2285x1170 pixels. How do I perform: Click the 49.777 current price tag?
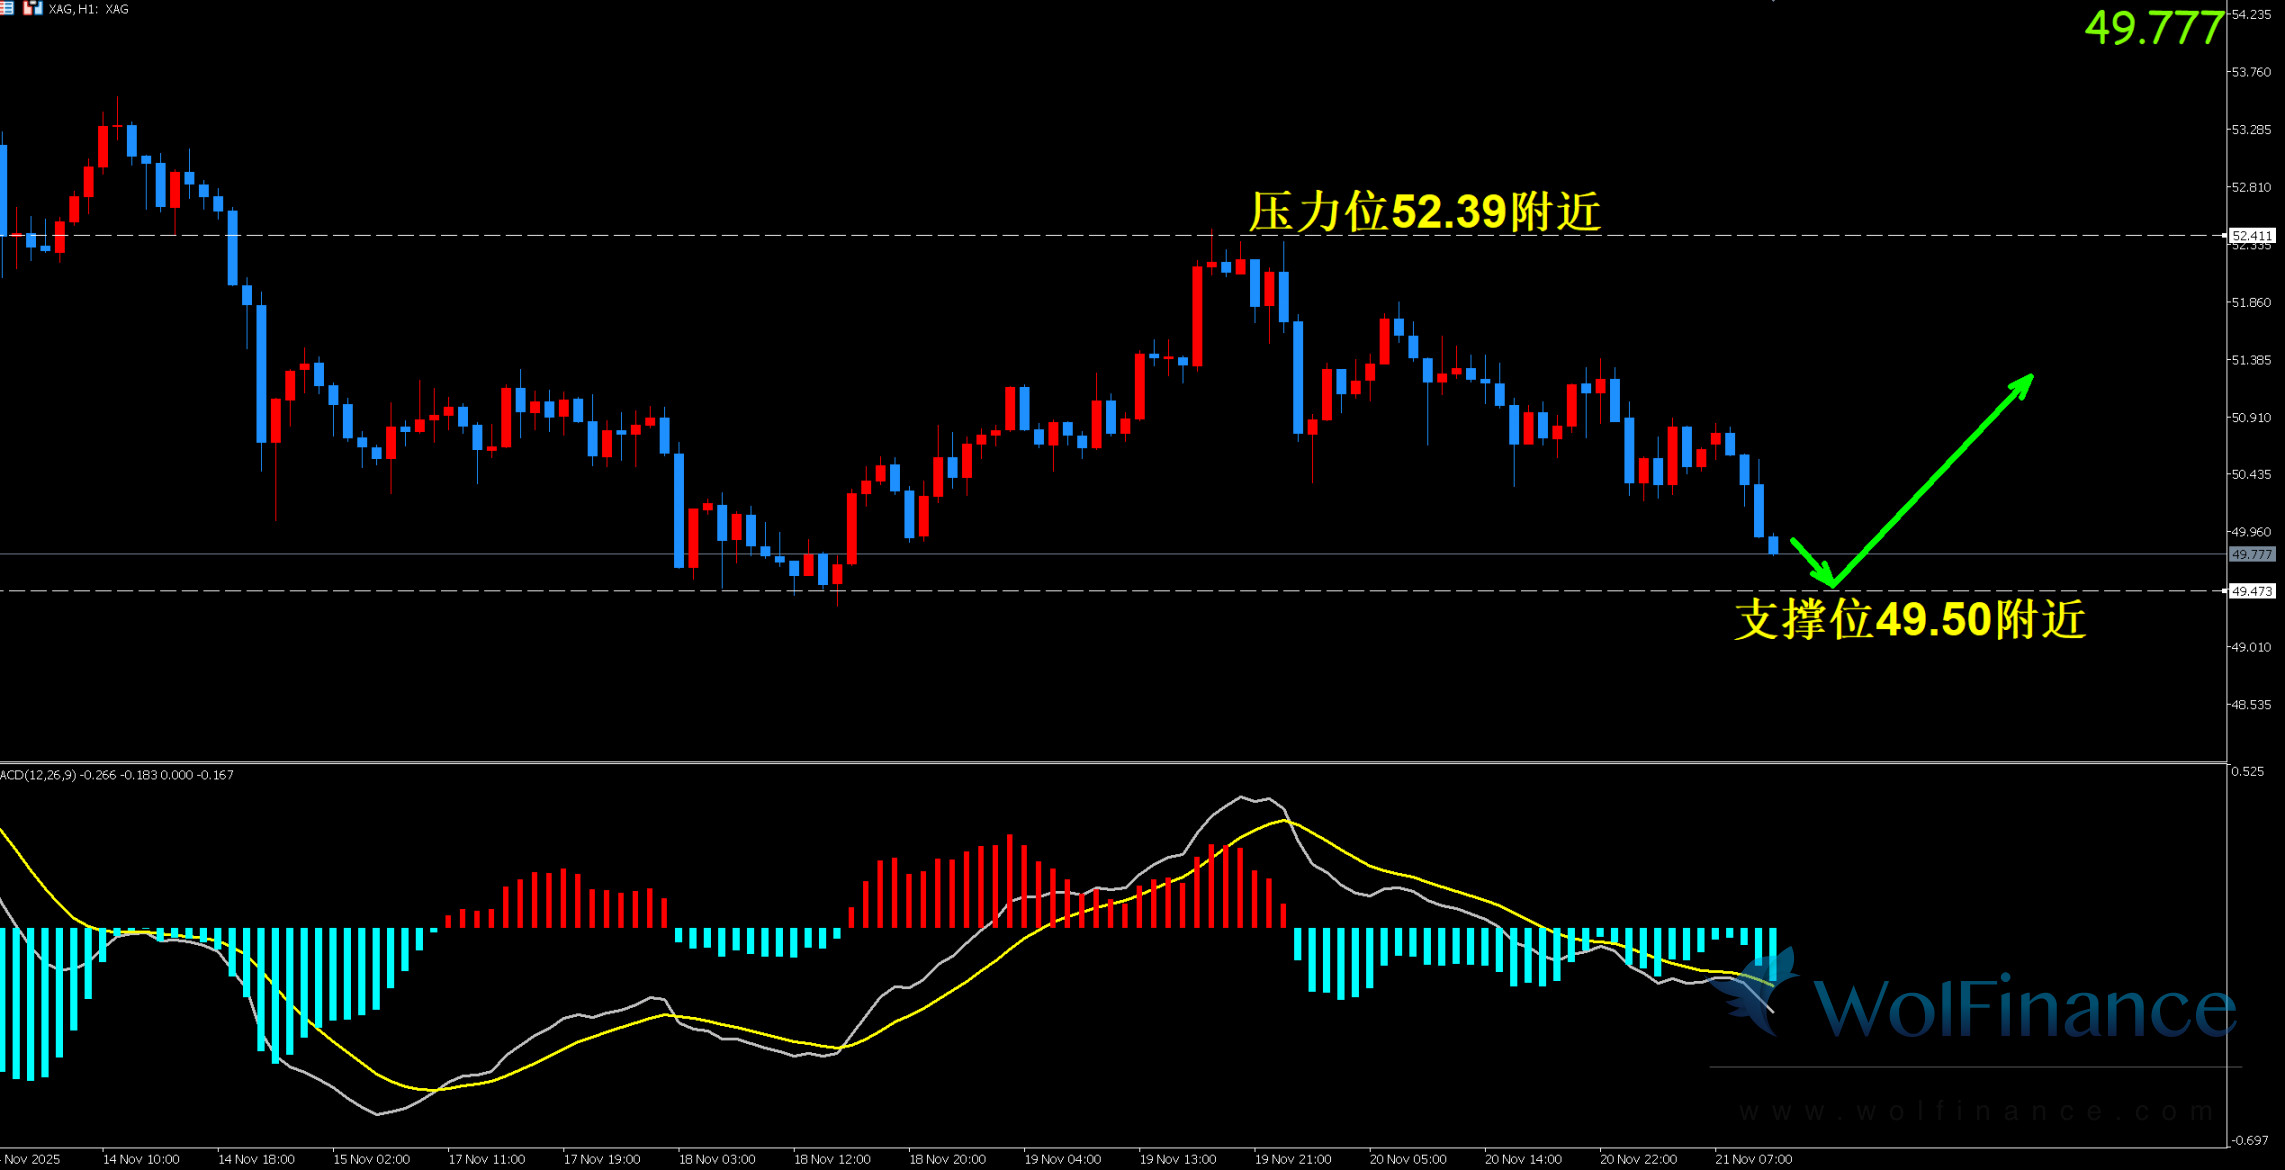coord(2252,554)
